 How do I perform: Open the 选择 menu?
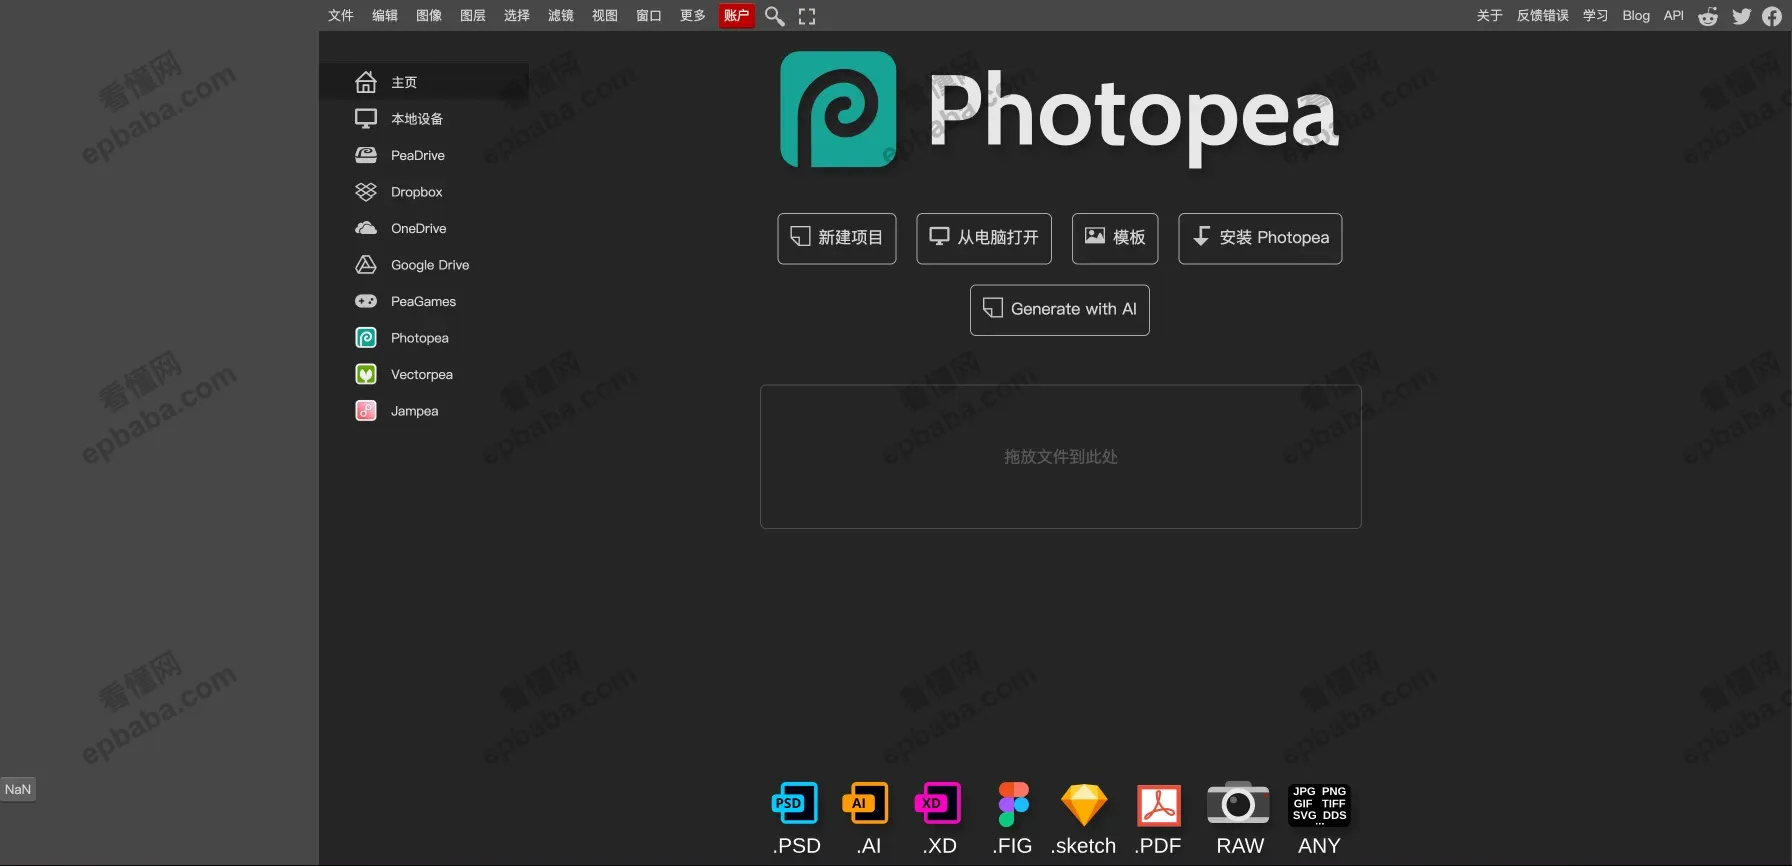coord(517,15)
